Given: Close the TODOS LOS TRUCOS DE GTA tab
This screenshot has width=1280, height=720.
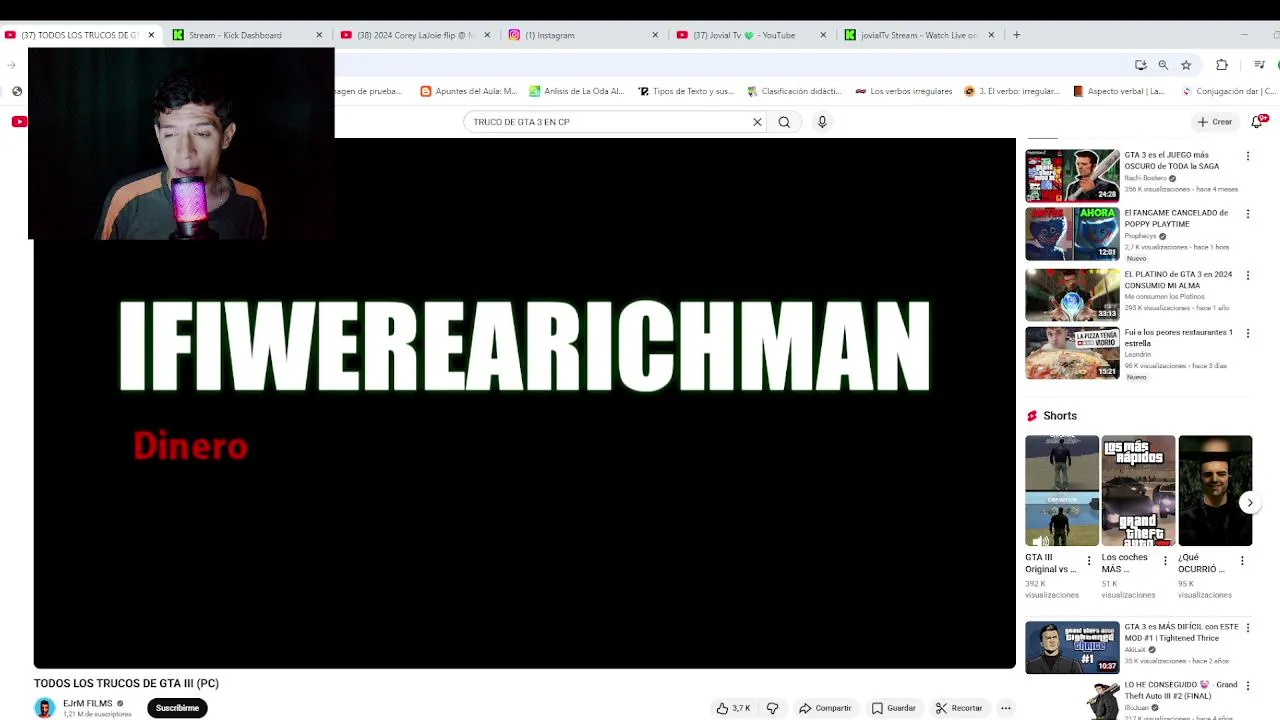Looking at the screenshot, I should 151,35.
